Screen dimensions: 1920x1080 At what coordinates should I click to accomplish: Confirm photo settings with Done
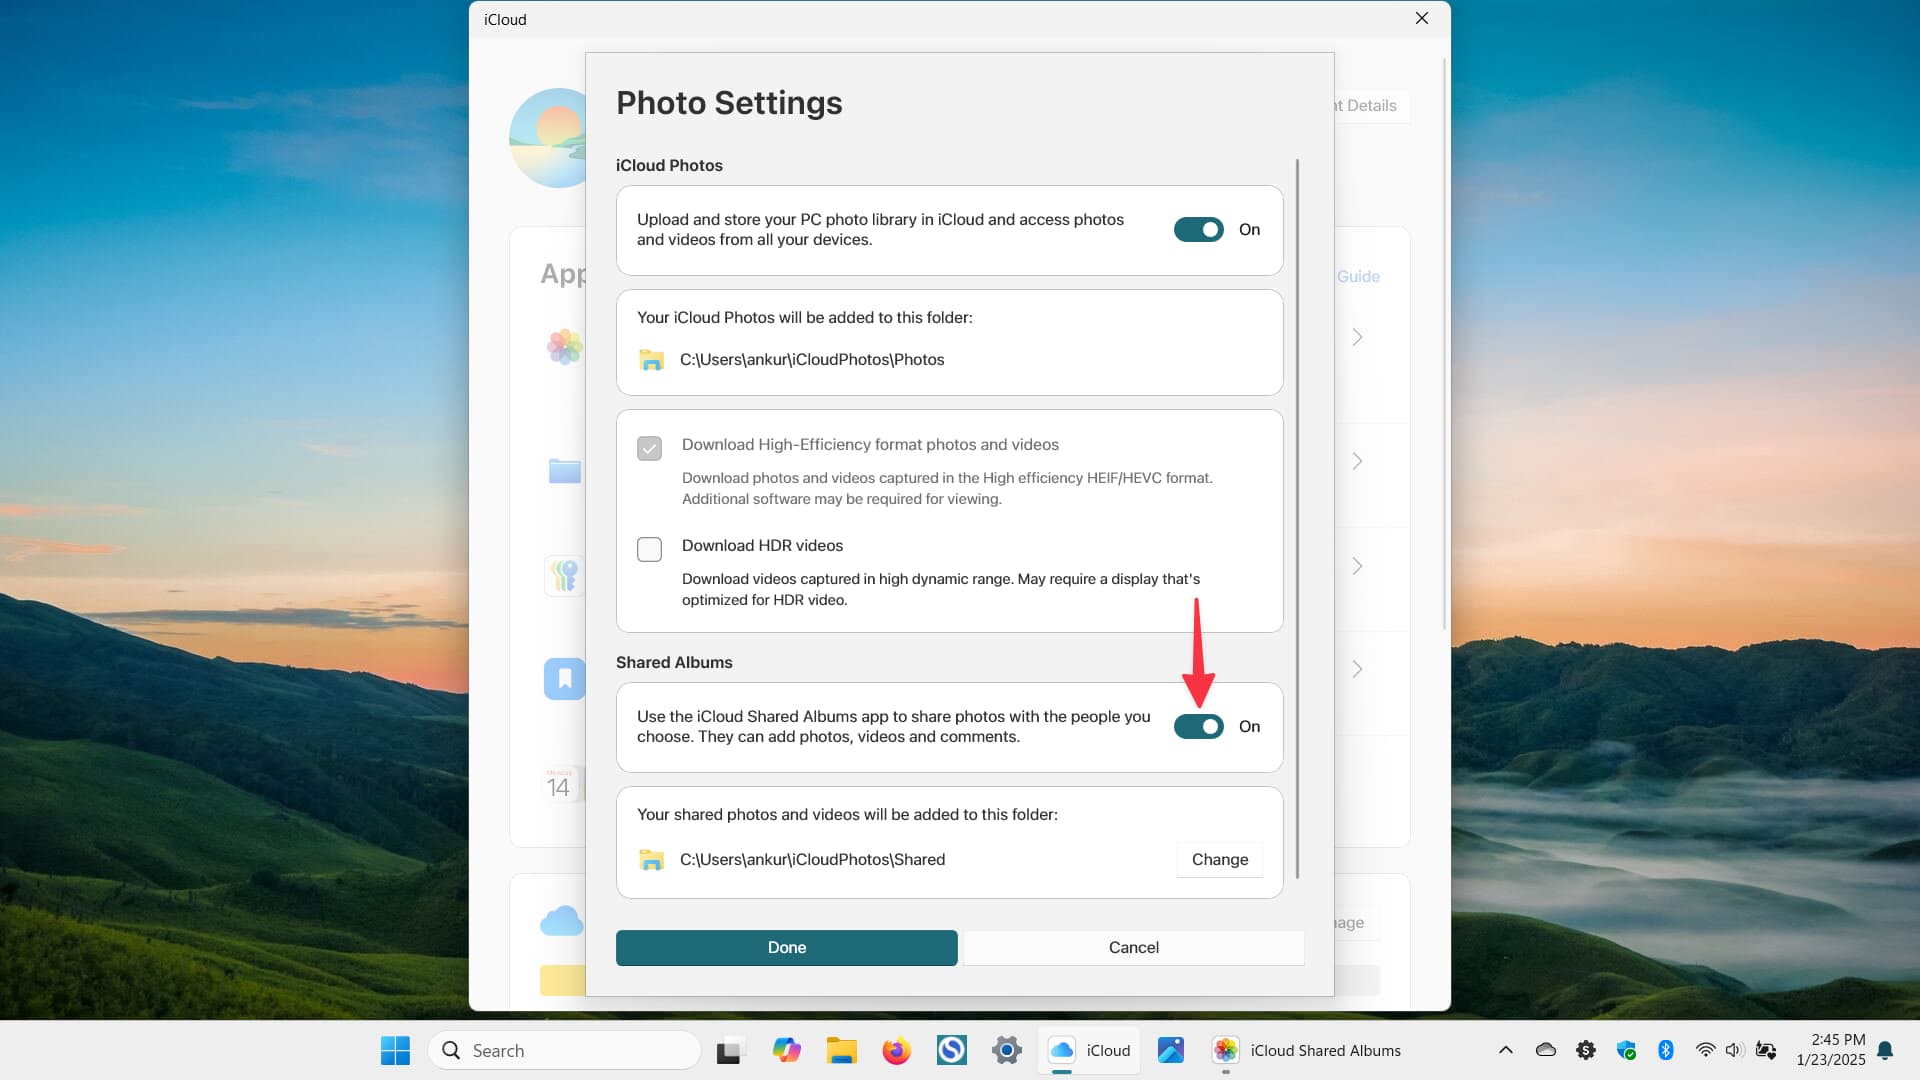[786, 947]
